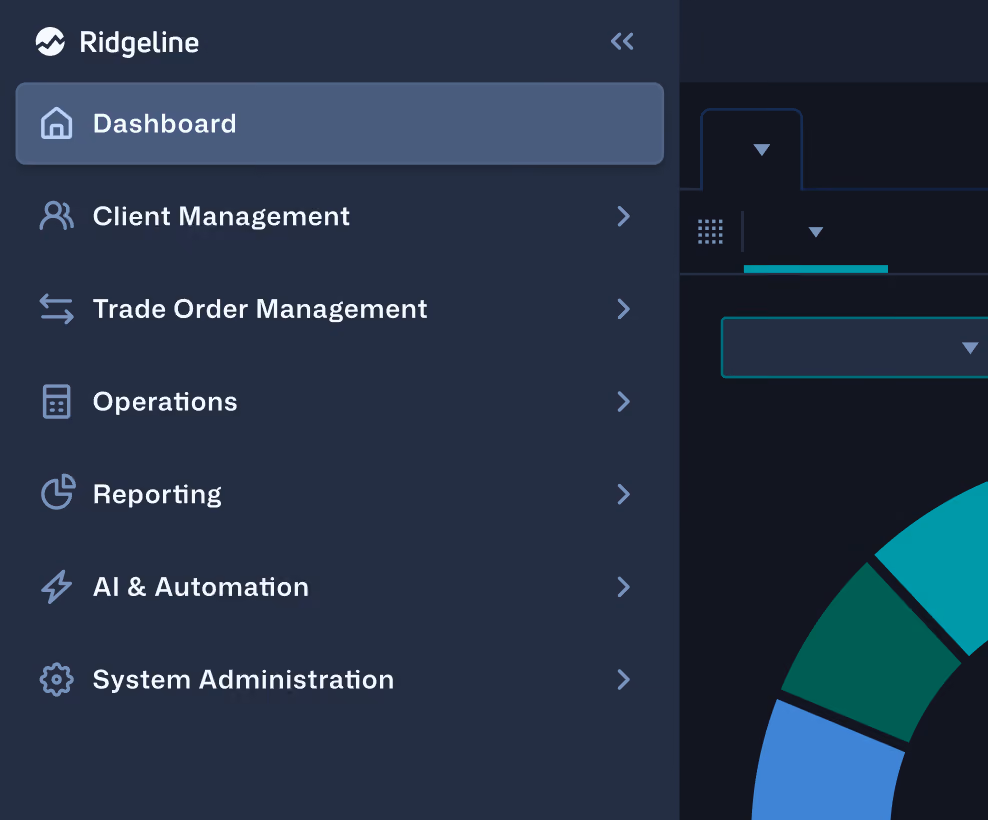Viewport: 988px width, 820px height.
Task: Click the Reporting pie chart icon
Action: click(58, 492)
